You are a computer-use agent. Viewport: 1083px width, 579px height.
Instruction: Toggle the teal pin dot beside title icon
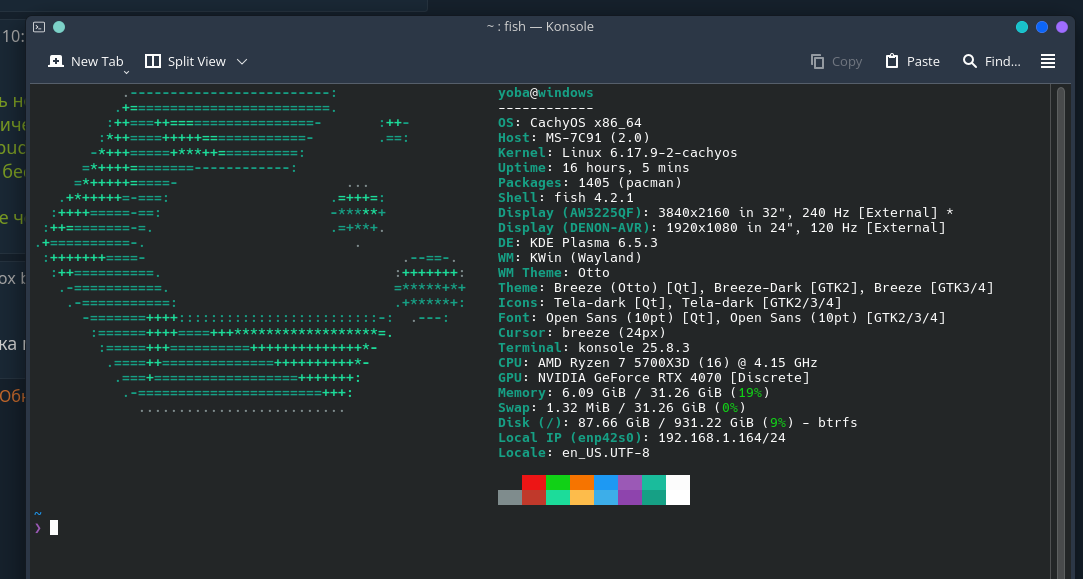pos(59,27)
